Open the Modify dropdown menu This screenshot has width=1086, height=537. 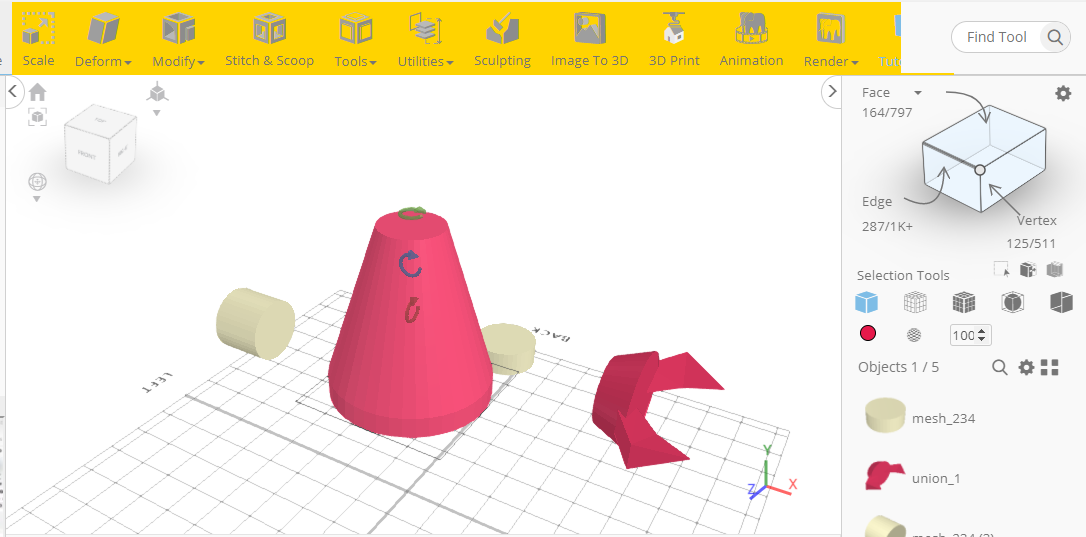[179, 40]
